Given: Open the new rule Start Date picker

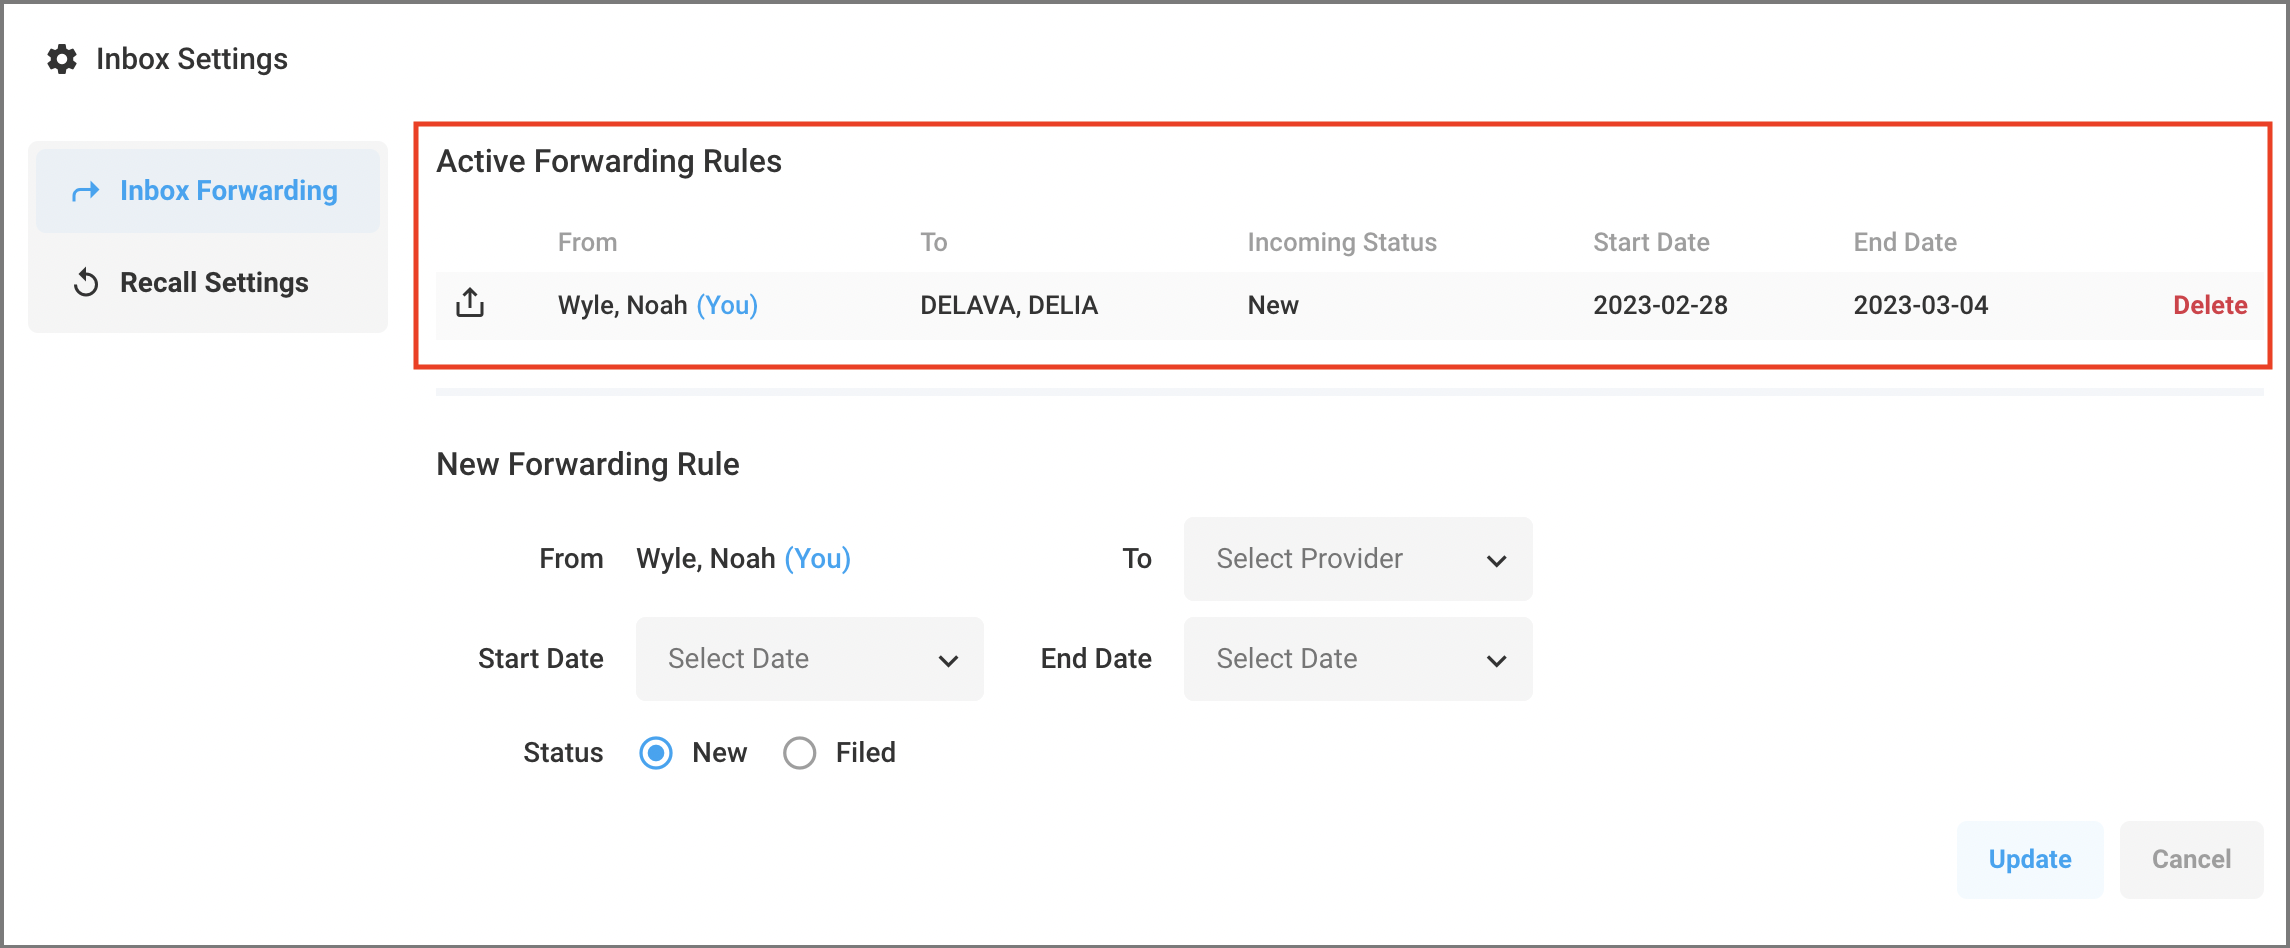Looking at the screenshot, I should (x=809, y=659).
